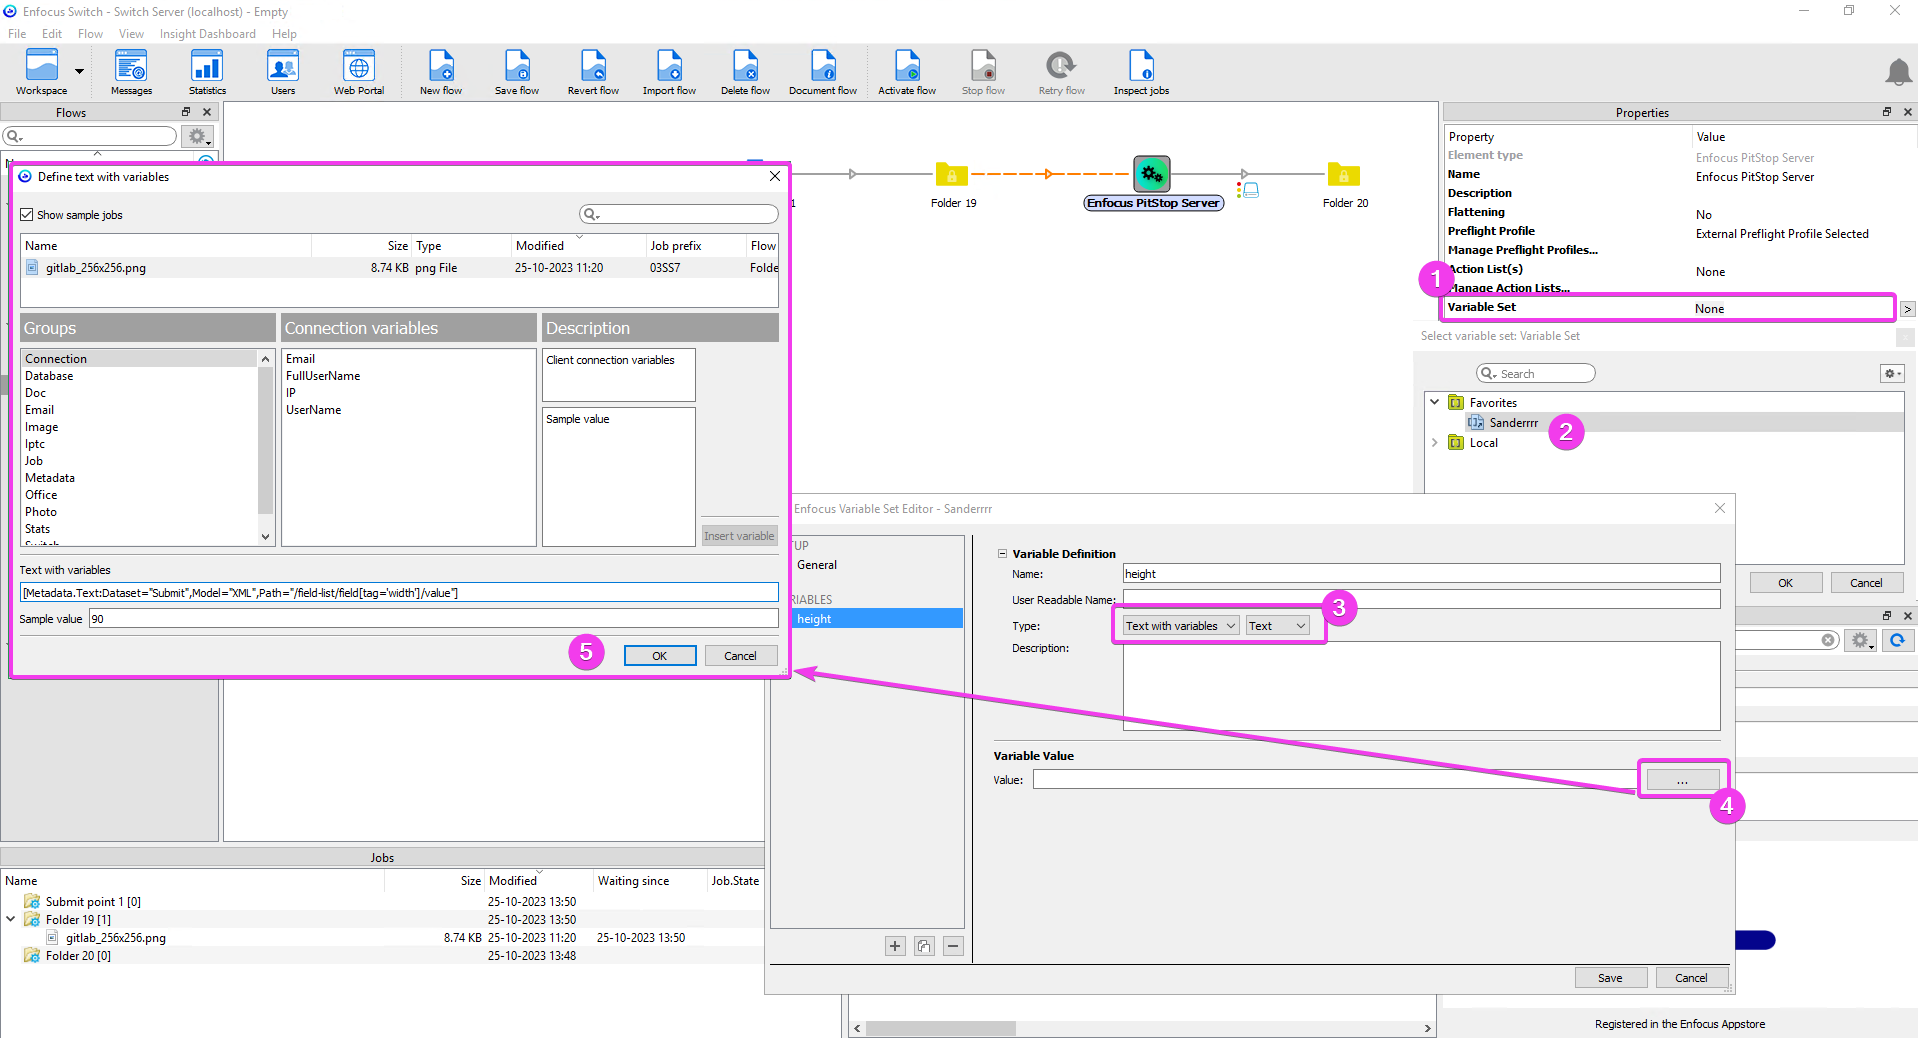Click the Import flow icon
Screen dimensions: 1918x1038
coord(669,72)
